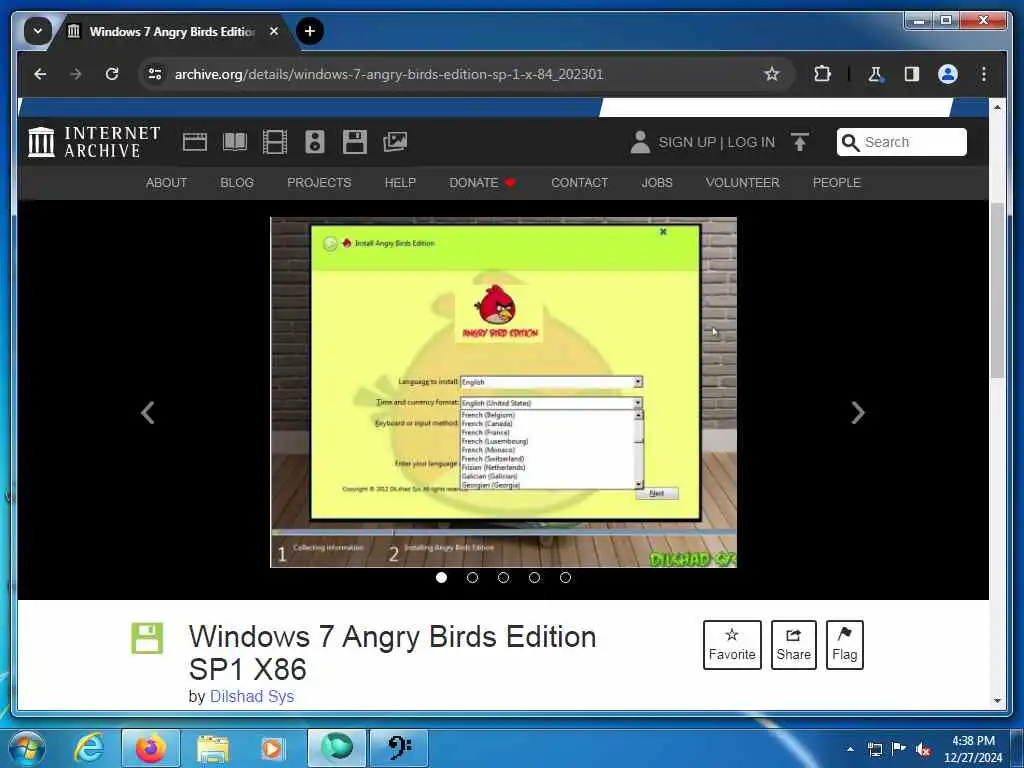Open a new tab with plus button
Screen dimensions: 1024x768
point(310,31)
